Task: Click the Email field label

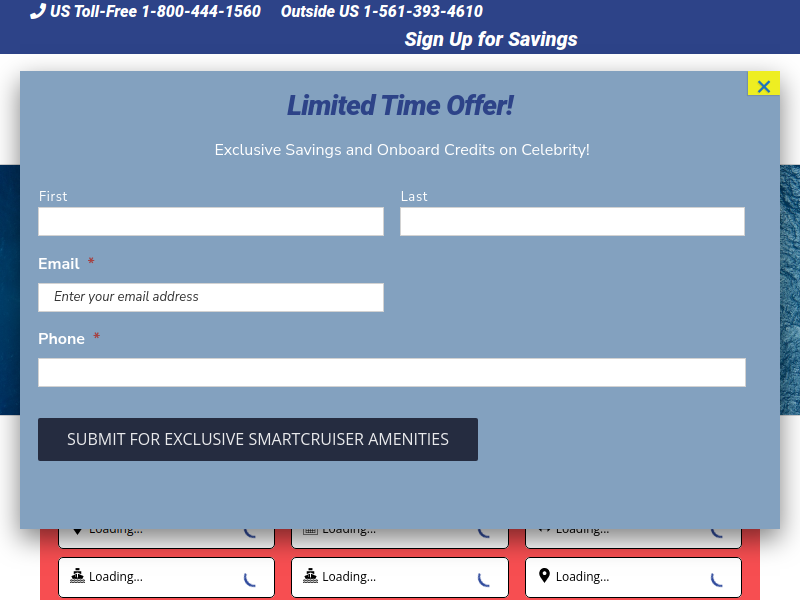Action: (59, 264)
